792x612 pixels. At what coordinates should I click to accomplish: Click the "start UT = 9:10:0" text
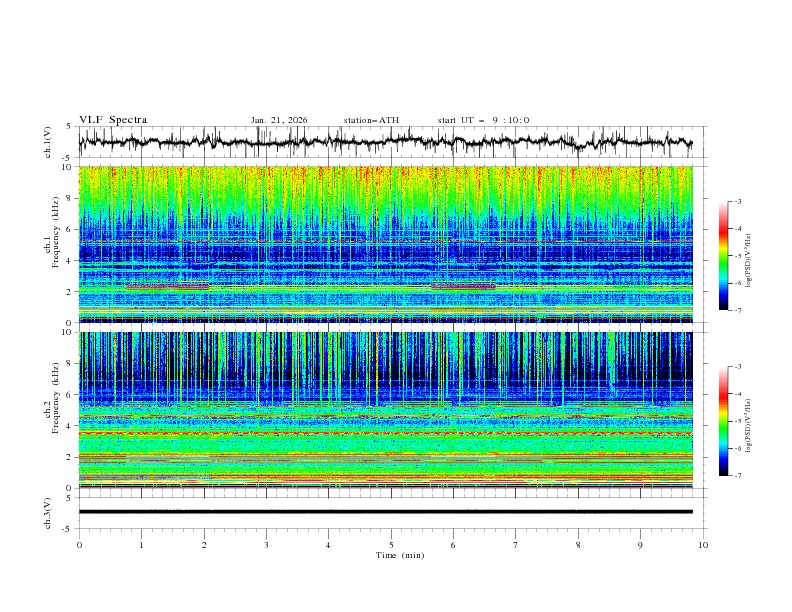coord(483,120)
